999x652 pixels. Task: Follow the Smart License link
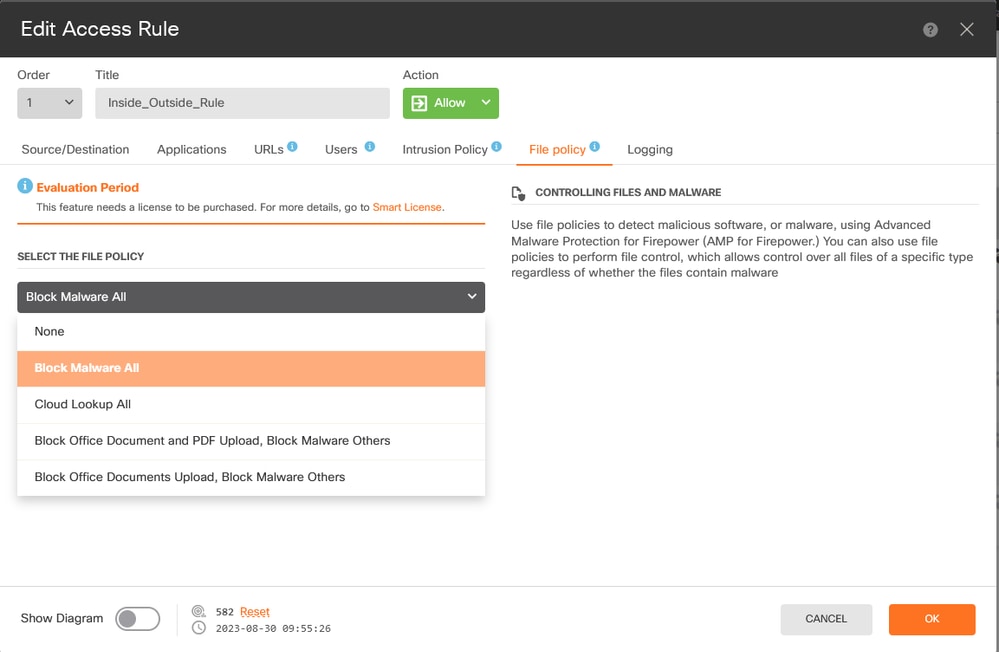point(407,207)
